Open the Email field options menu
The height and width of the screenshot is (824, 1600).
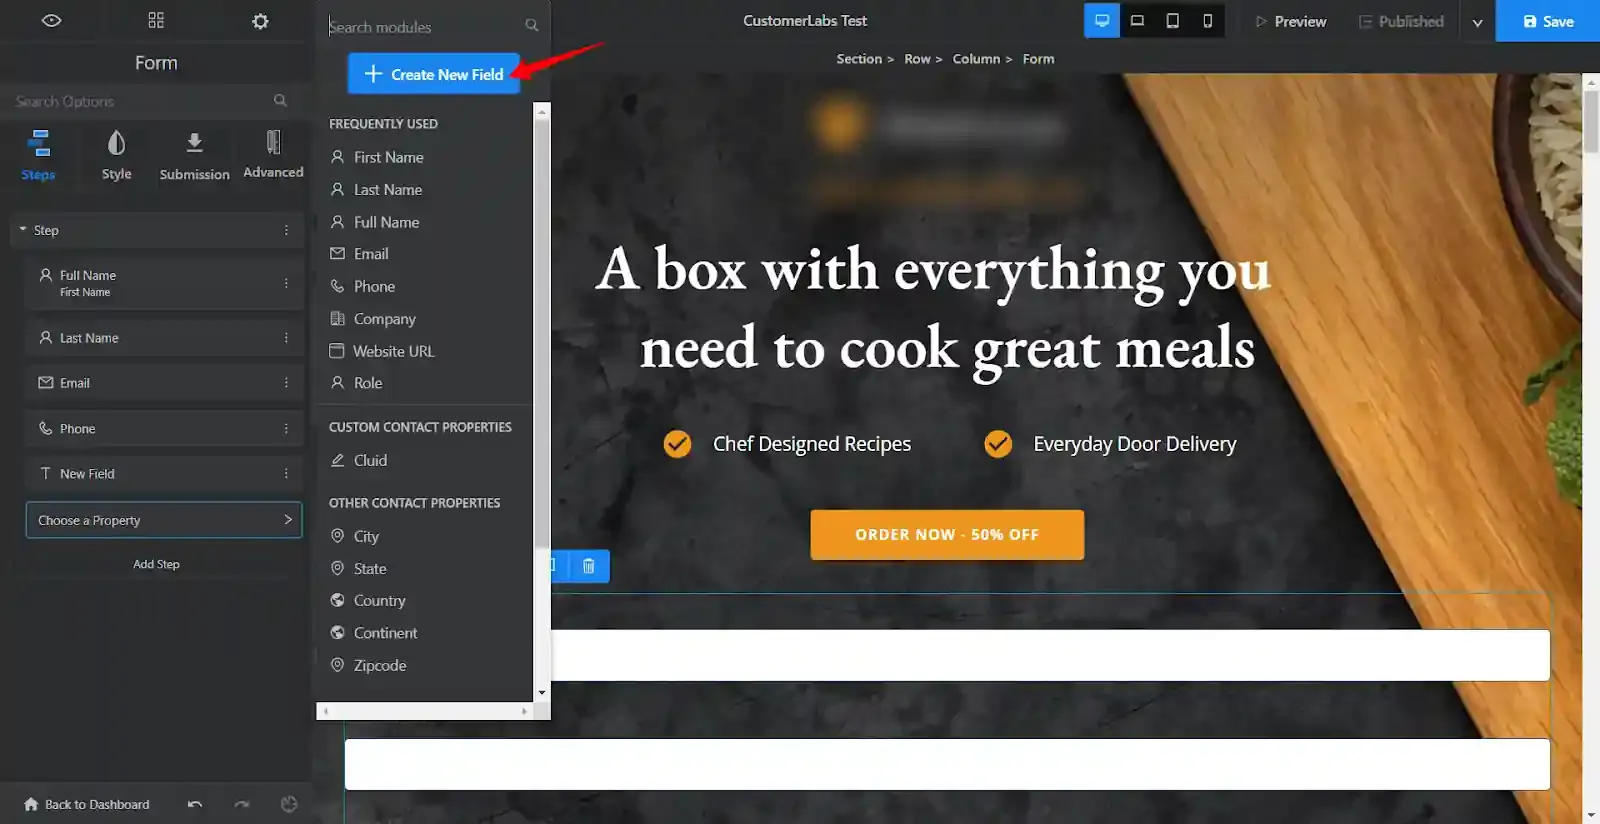pyautogui.click(x=286, y=383)
